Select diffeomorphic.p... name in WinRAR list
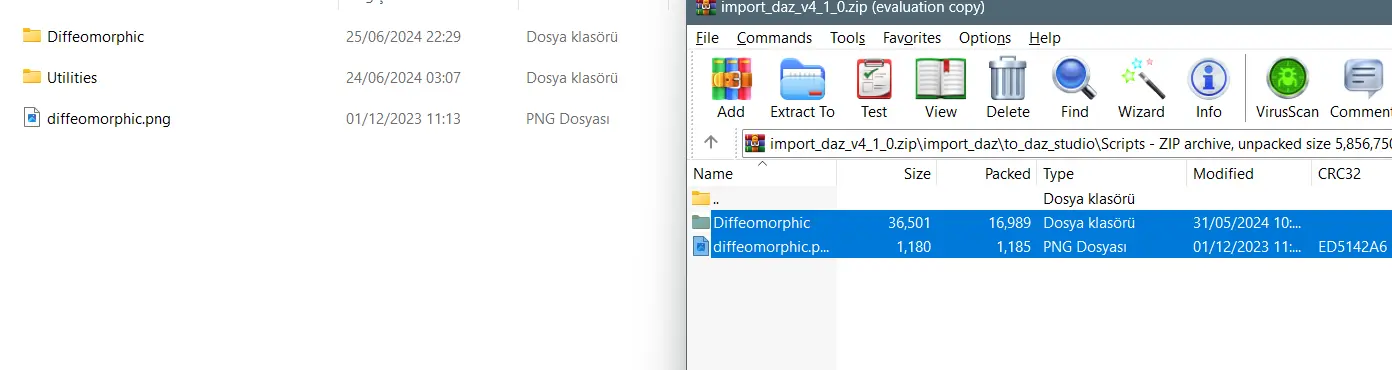The height and width of the screenshot is (370, 1392). 771,246
